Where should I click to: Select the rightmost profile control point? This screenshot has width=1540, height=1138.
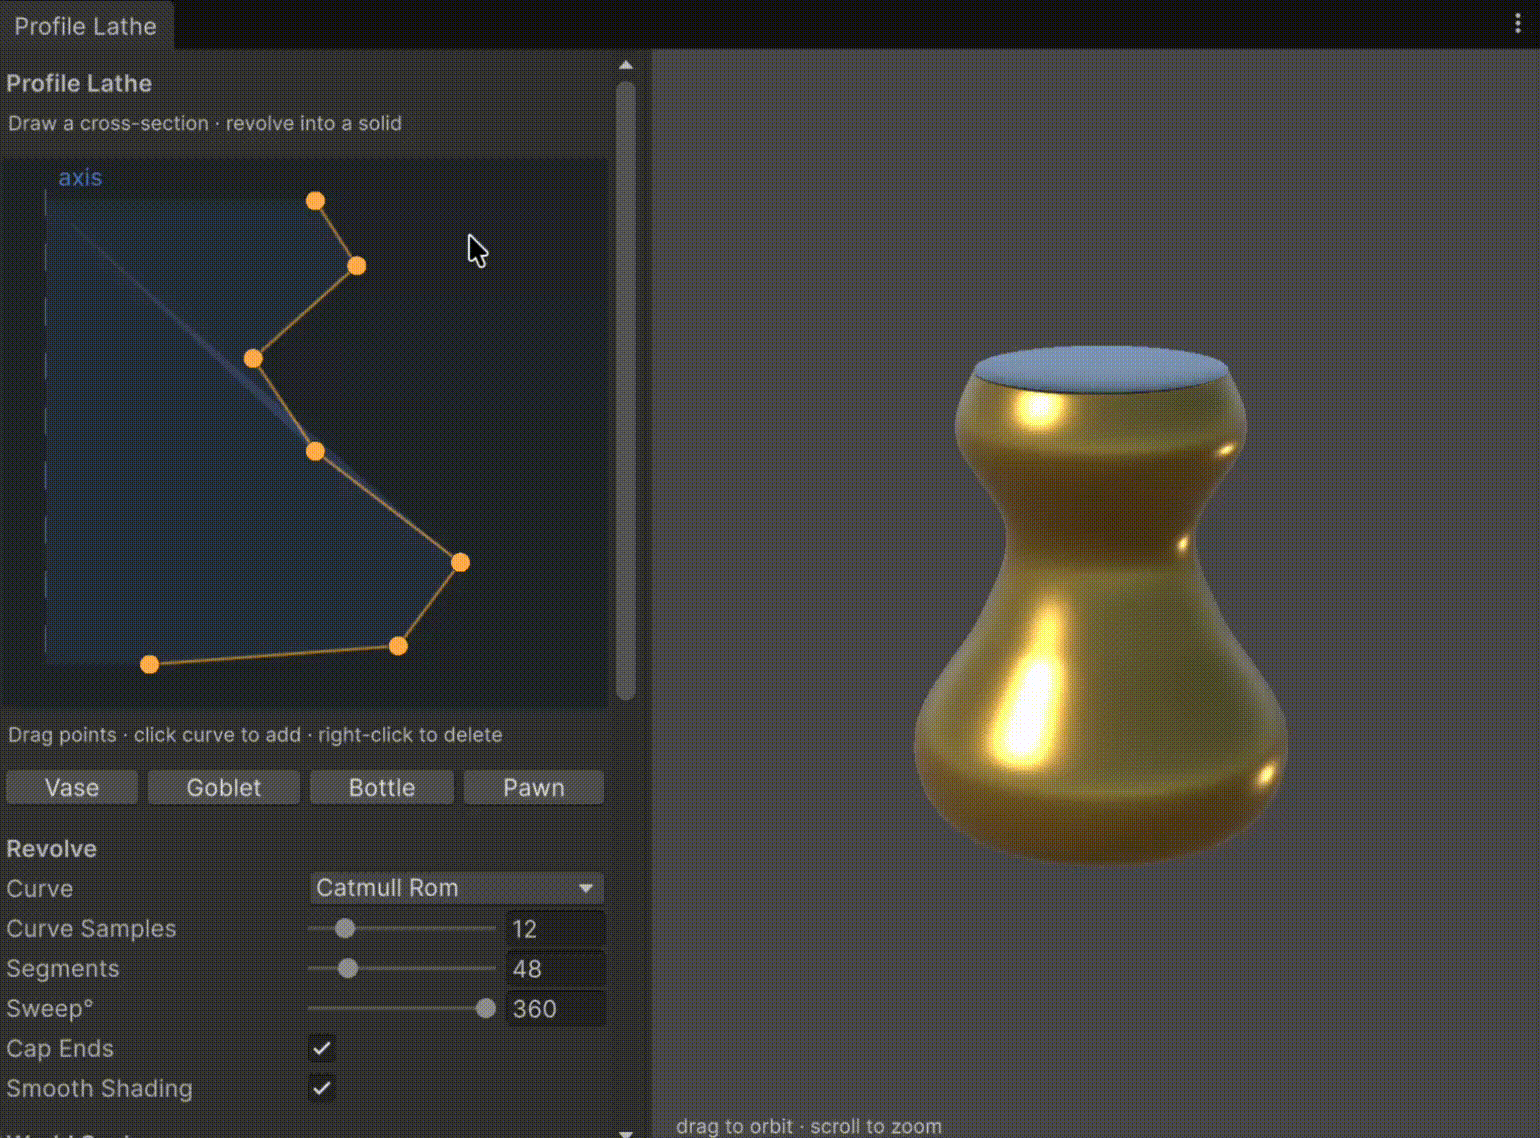click(x=460, y=563)
